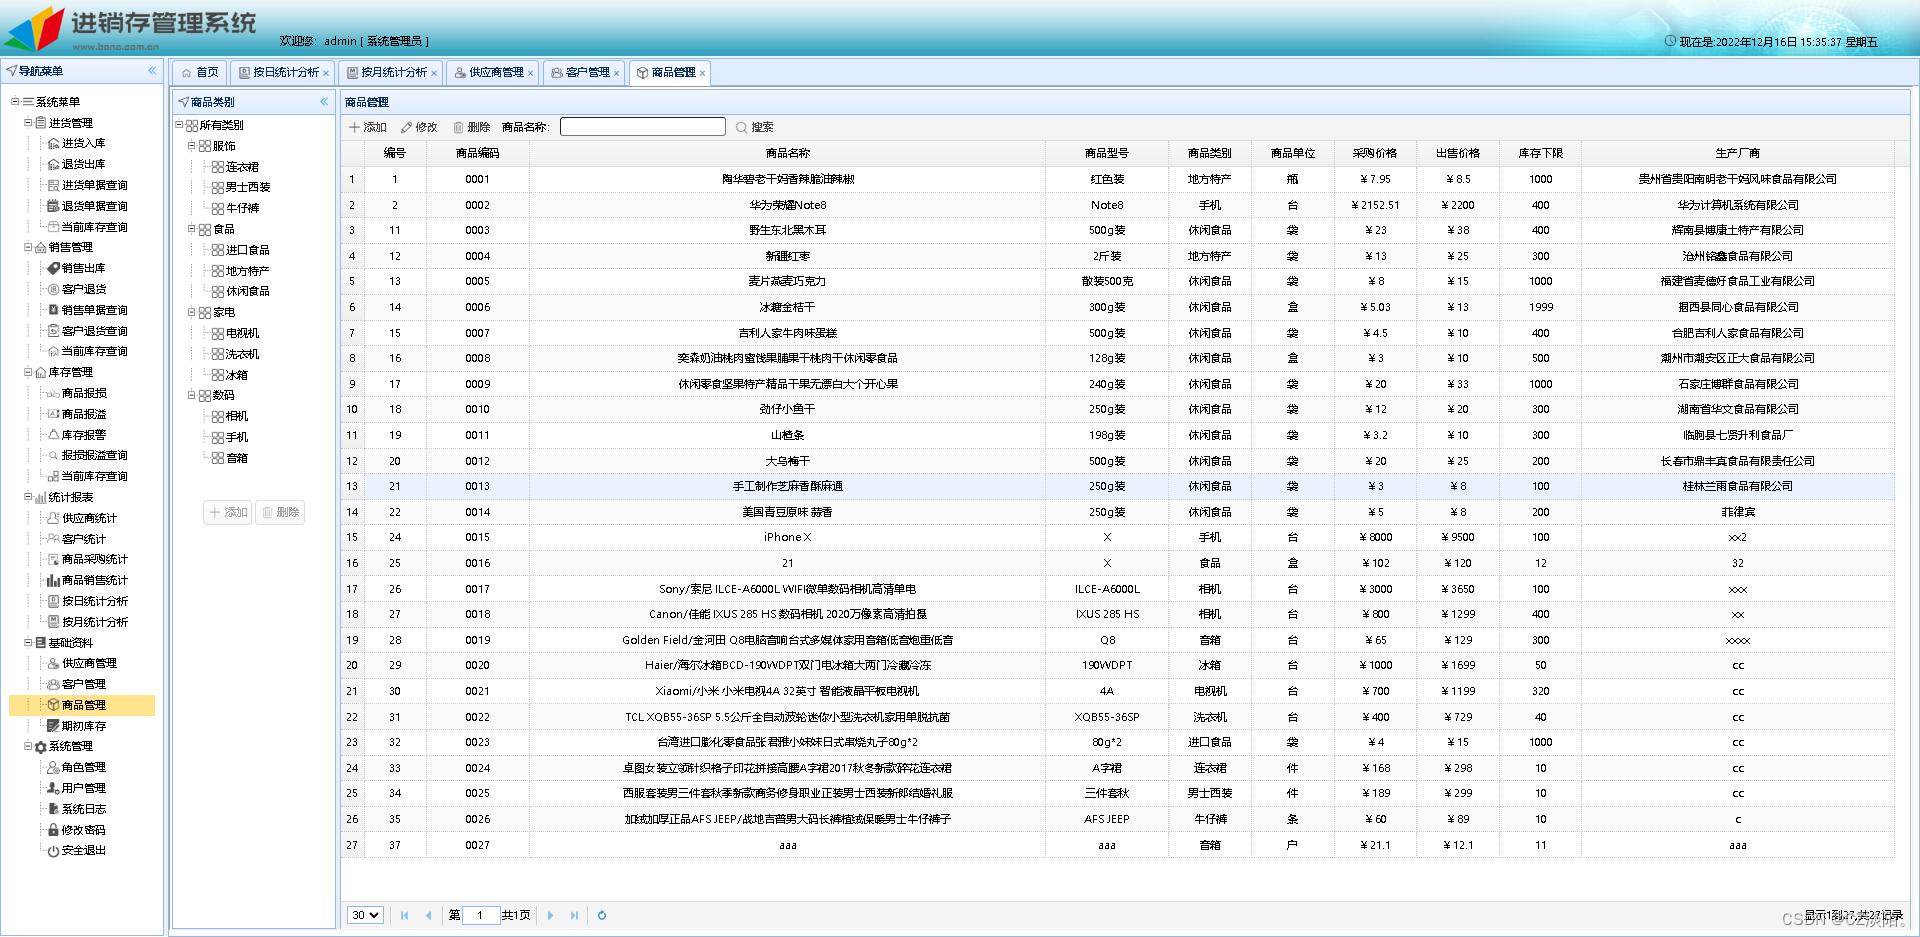Switch to the 客户管理 tab
Image resolution: width=1920 pixels, height=937 pixels.
[586, 72]
